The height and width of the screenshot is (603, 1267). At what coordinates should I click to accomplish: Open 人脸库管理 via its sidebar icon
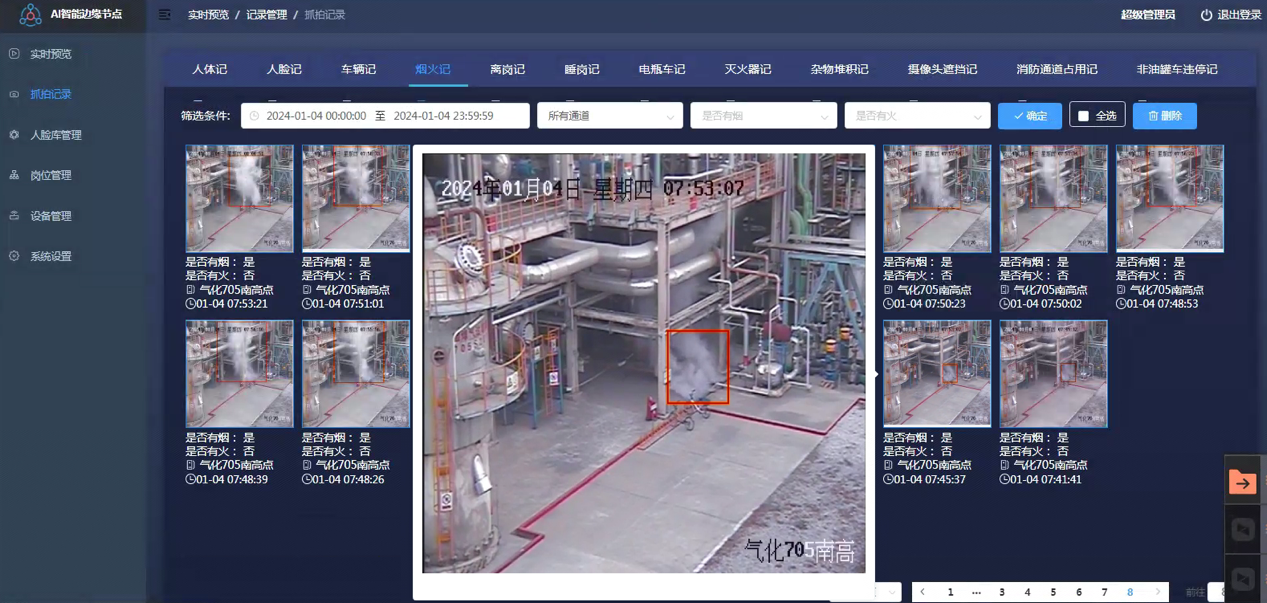(14, 135)
